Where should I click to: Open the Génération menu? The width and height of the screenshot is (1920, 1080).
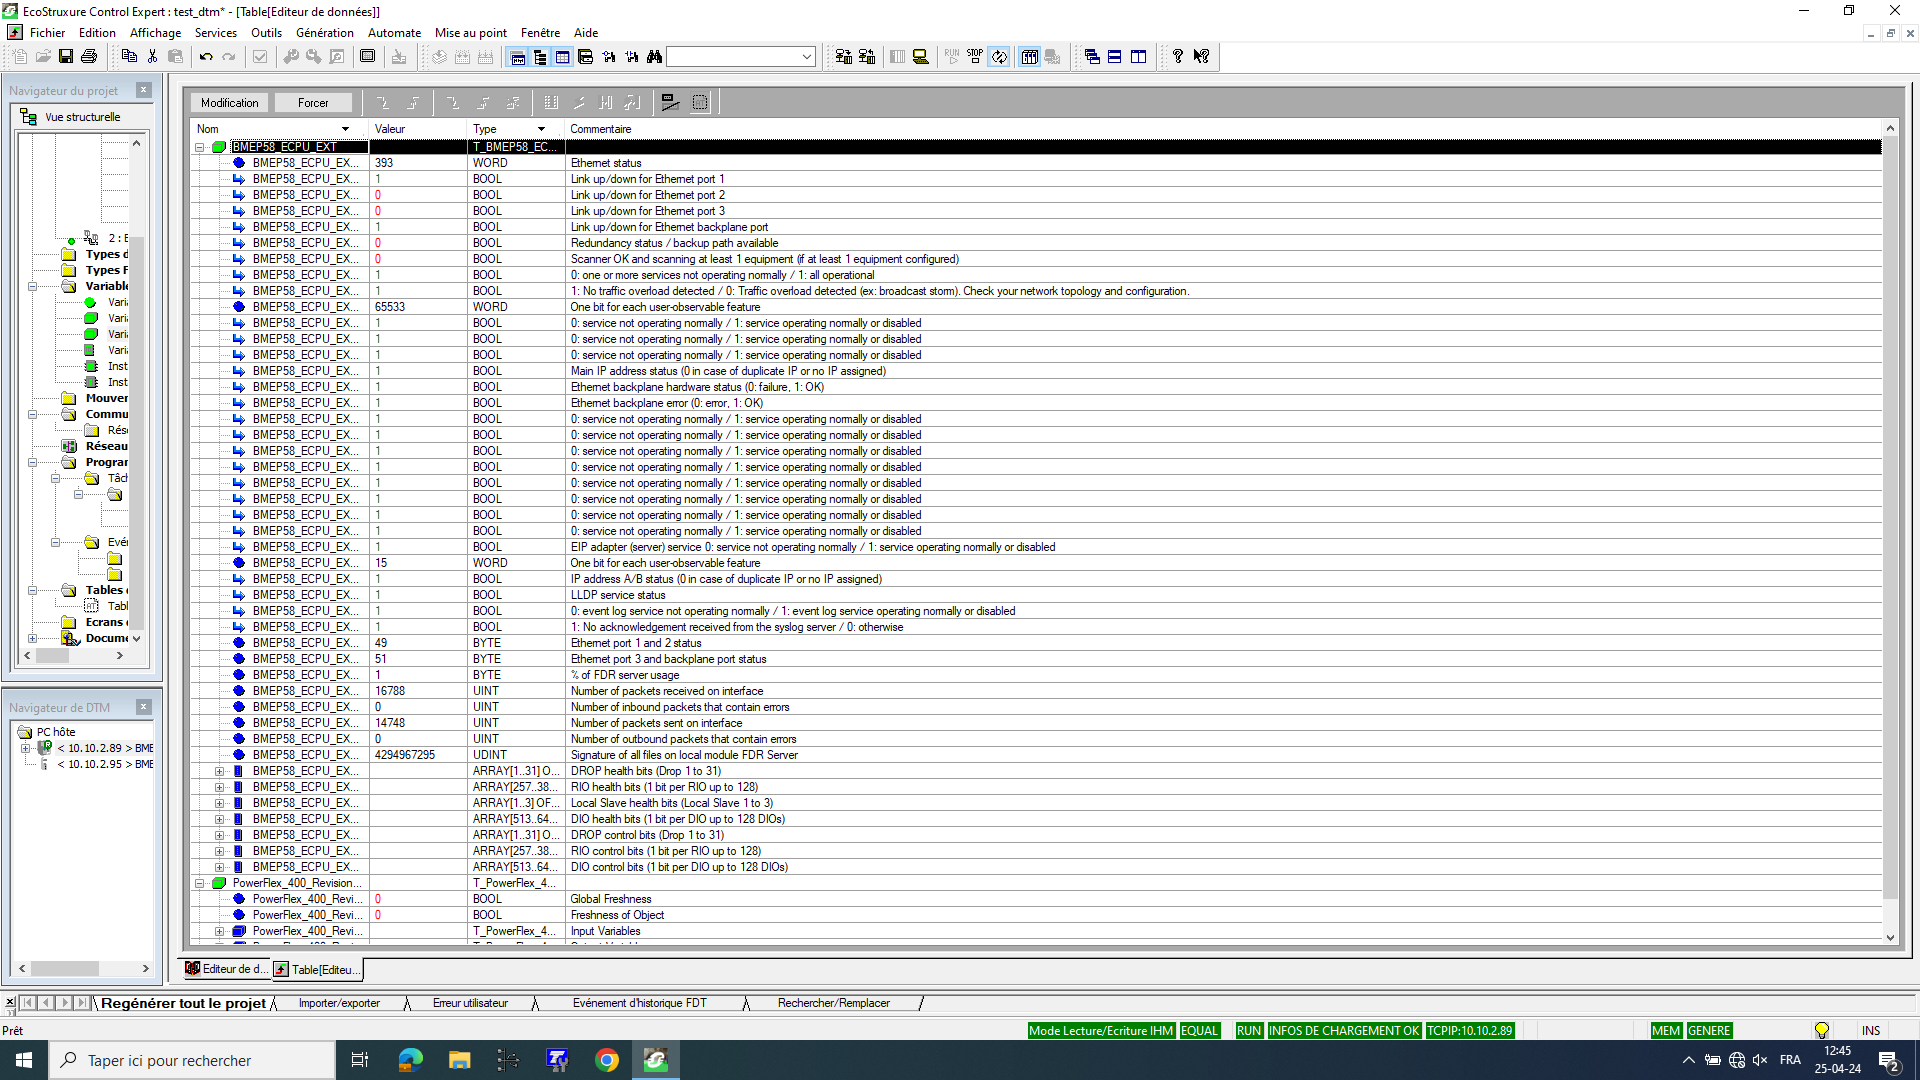(324, 33)
